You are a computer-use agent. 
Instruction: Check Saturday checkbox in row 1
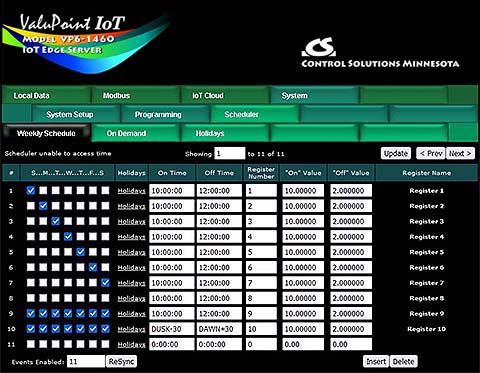click(x=105, y=190)
